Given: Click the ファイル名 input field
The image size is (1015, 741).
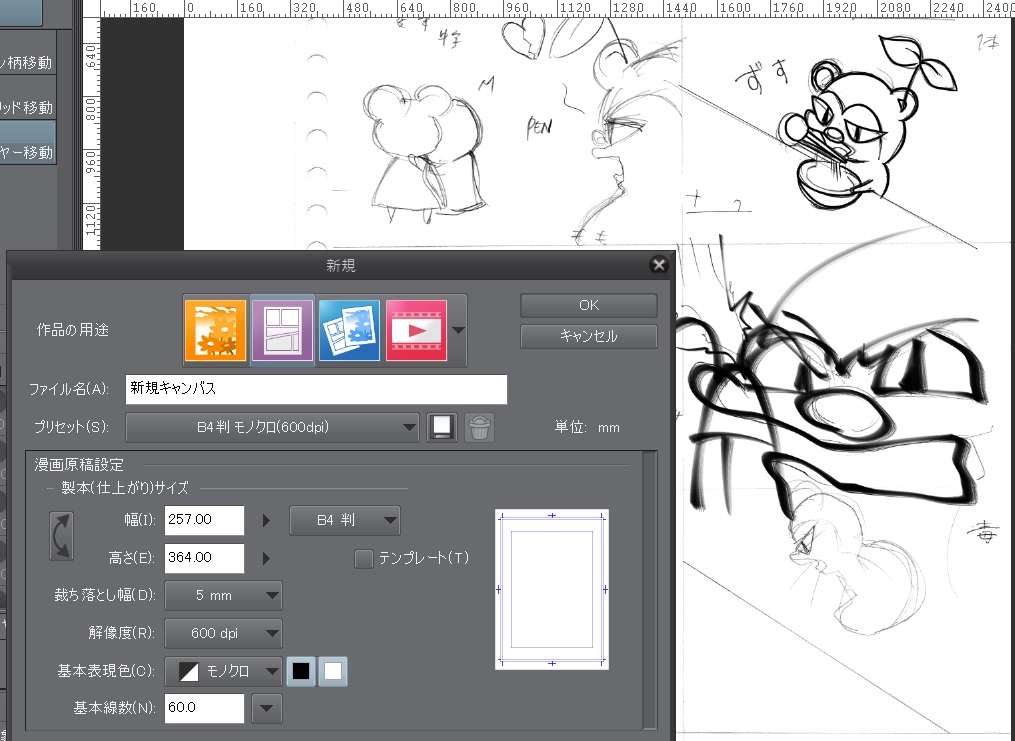Looking at the screenshot, I should click(316, 389).
